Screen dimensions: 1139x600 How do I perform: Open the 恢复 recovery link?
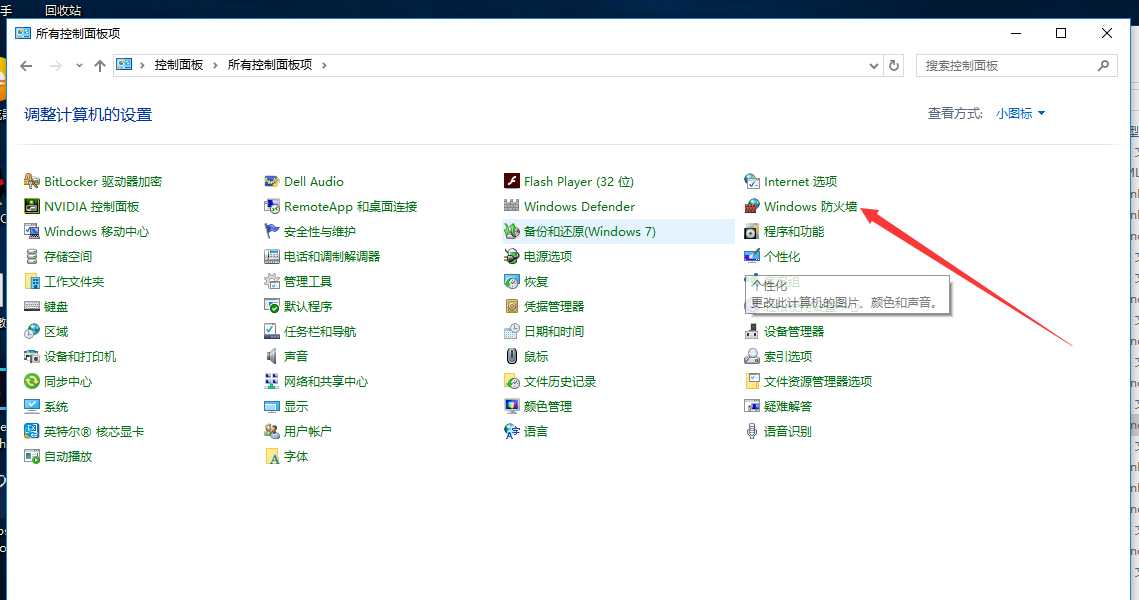pyautogui.click(x=535, y=282)
